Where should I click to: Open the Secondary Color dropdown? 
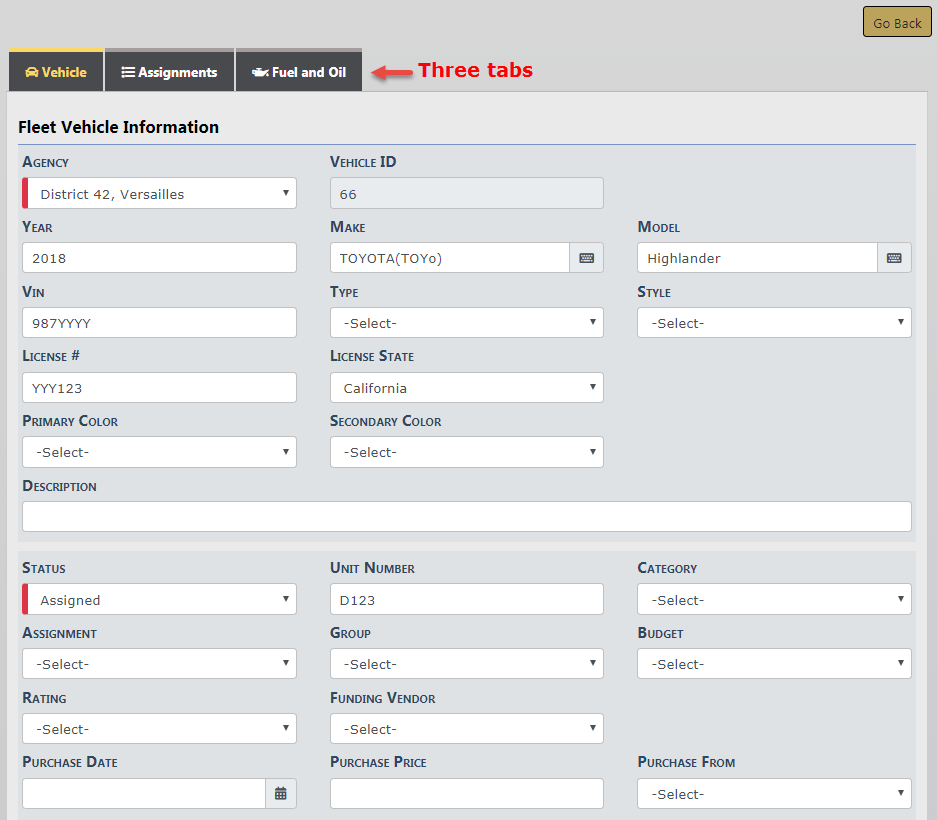point(466,452)
